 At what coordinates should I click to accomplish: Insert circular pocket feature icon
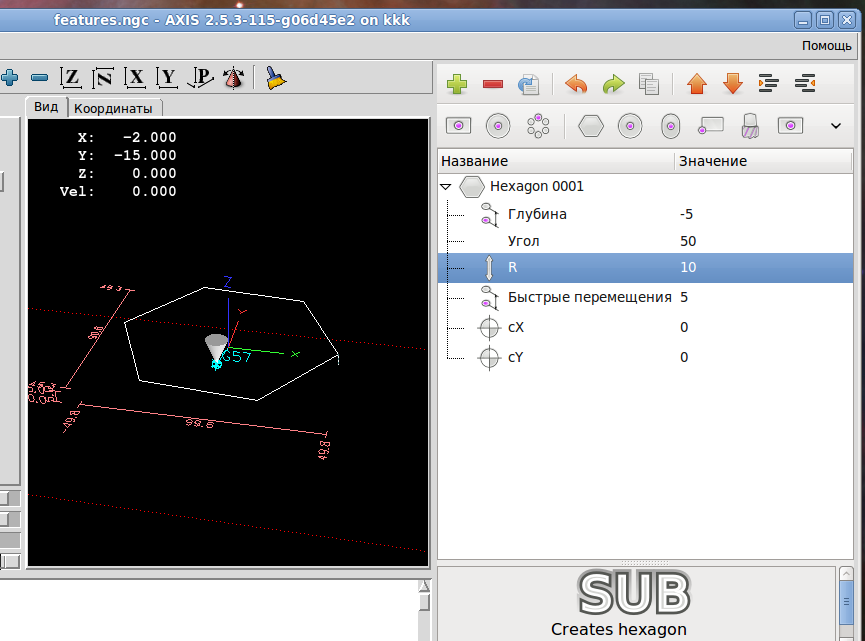coord(498,126)
